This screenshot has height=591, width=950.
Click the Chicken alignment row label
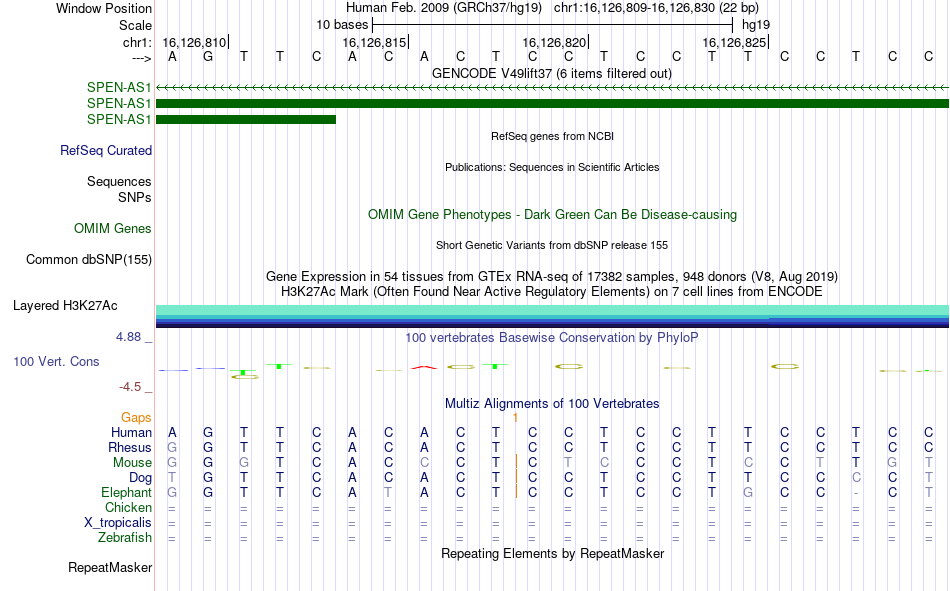point(128,508)
